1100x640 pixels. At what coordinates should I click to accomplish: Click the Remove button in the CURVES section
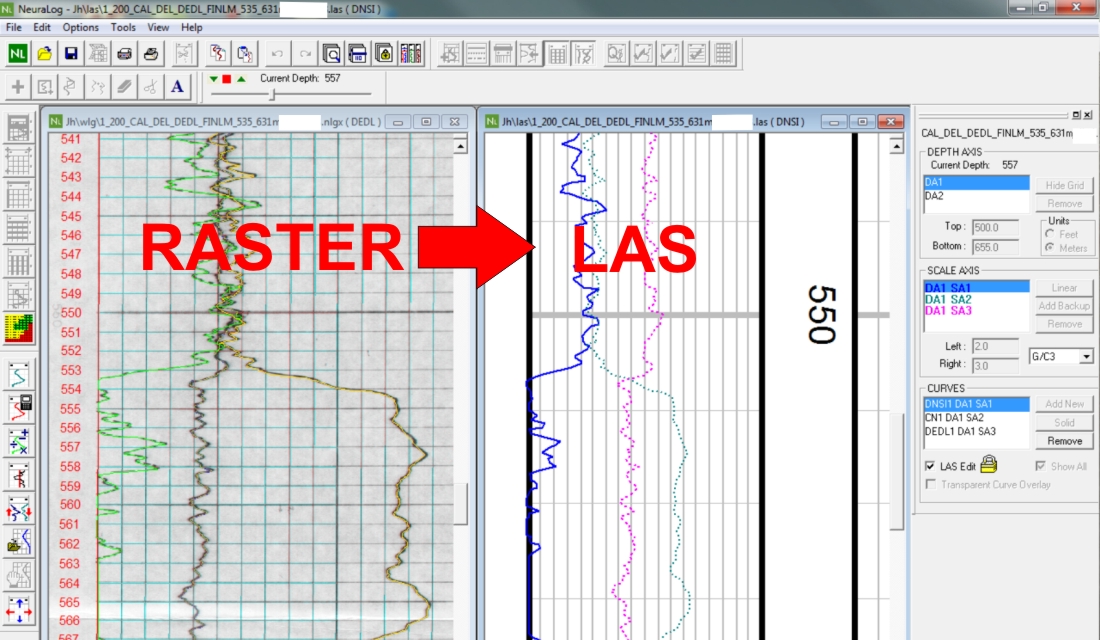point(1064,441)
